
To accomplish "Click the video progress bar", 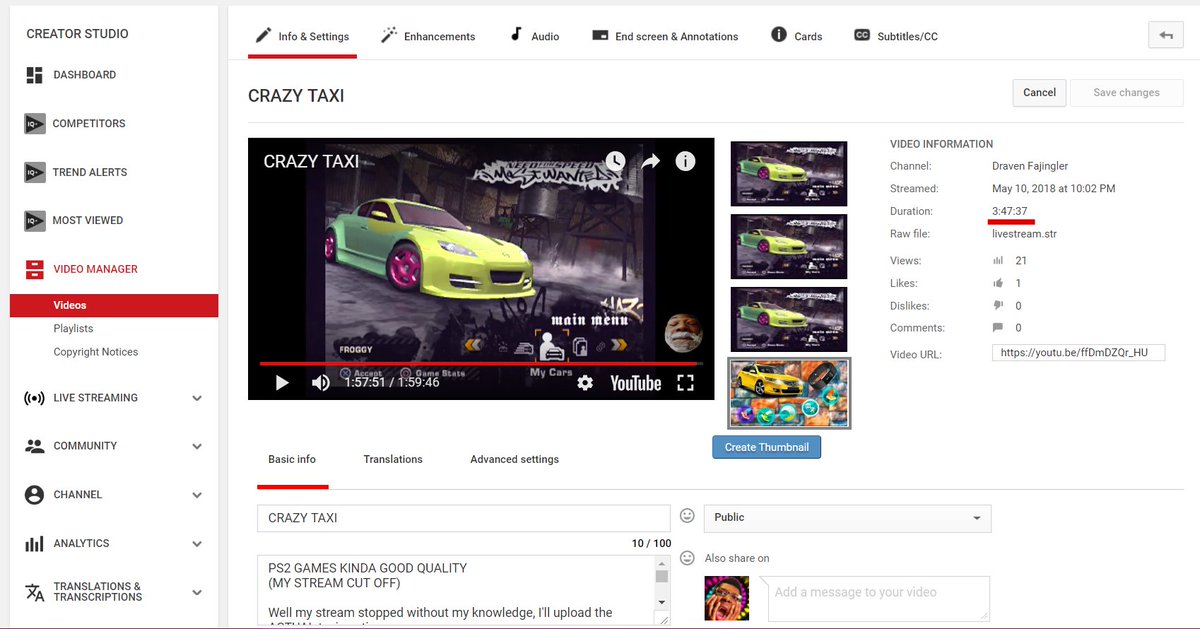I will 481,364.
